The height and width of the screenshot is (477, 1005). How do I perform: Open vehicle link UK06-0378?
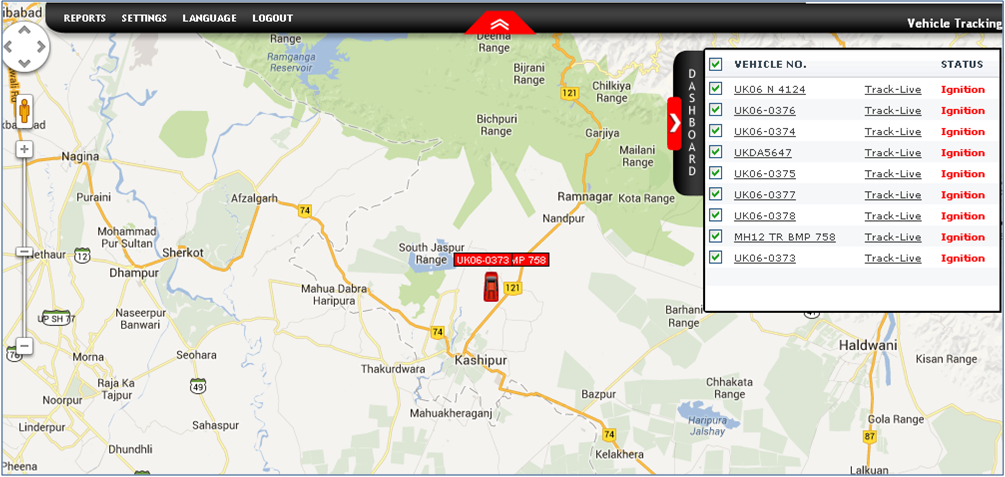coord(765,216)
